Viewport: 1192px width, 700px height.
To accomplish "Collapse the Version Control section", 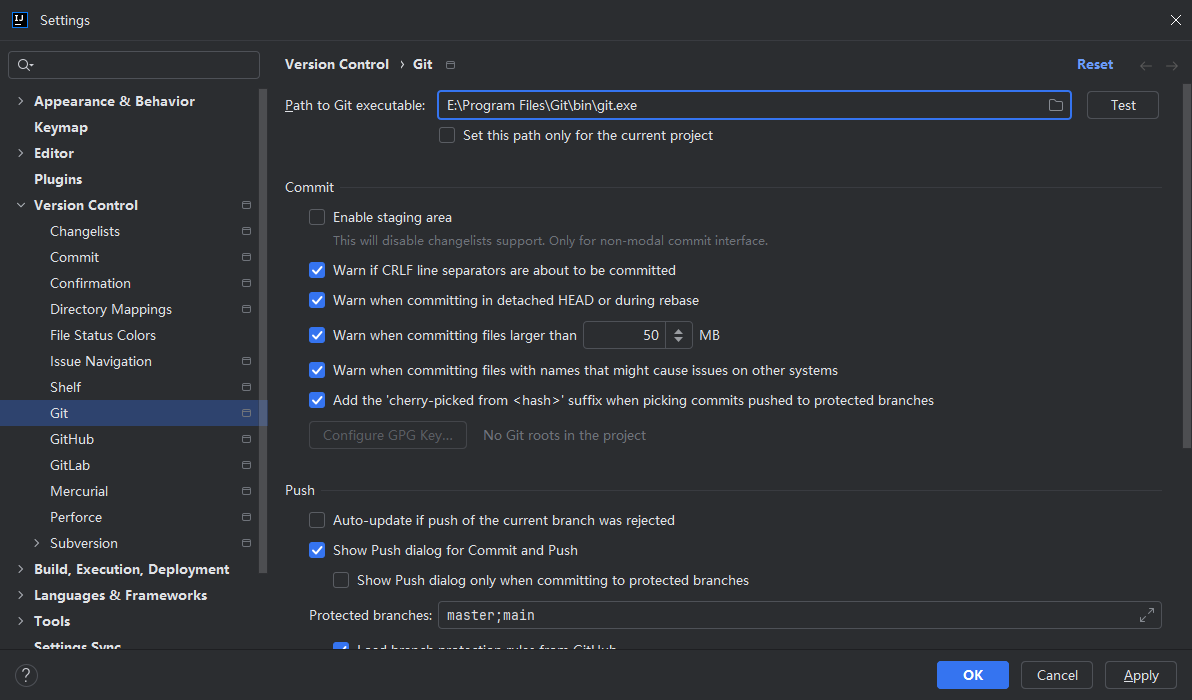I will point(21,205).
